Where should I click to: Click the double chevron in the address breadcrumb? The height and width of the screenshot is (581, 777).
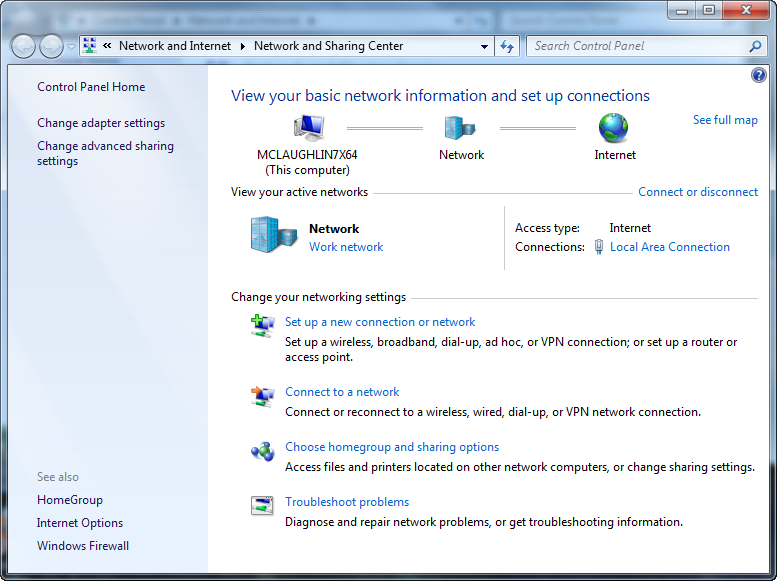[x=107, y=46]
